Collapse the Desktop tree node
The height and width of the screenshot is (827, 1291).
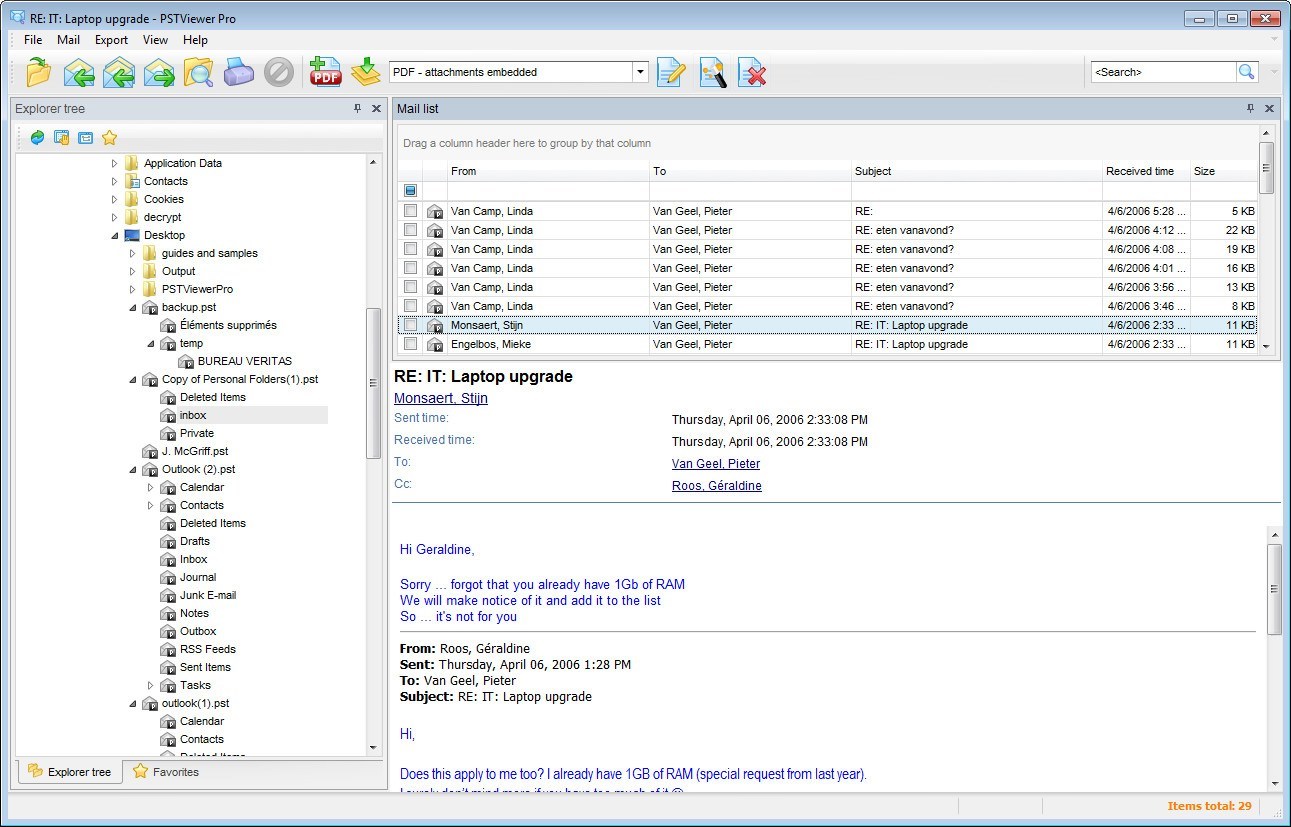[x=114, y=235]
